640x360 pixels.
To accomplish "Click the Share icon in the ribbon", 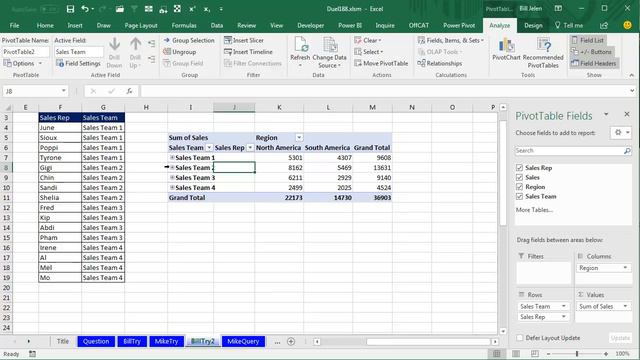I will [x=604, y=25].
